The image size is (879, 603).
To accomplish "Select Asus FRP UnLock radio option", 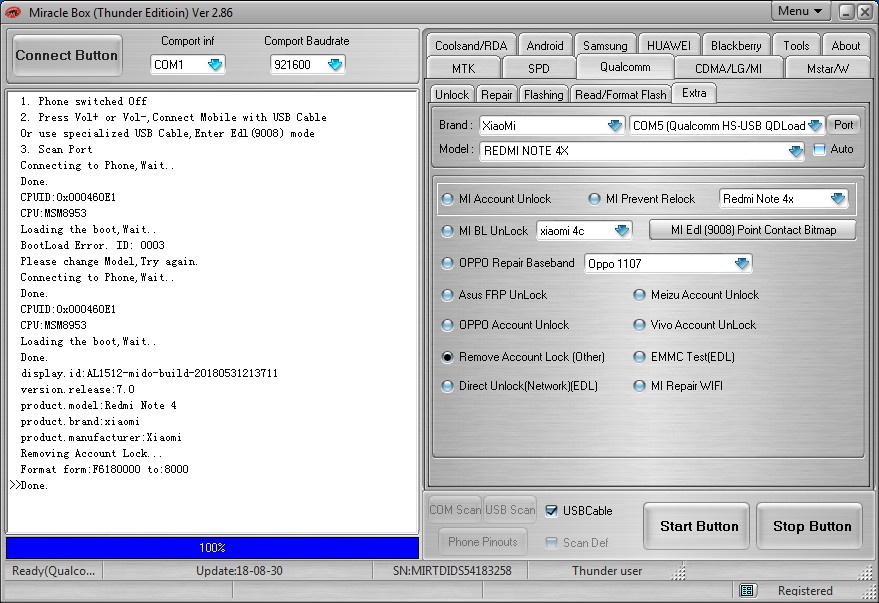I will pyautogui.click(x=447, y=295).
